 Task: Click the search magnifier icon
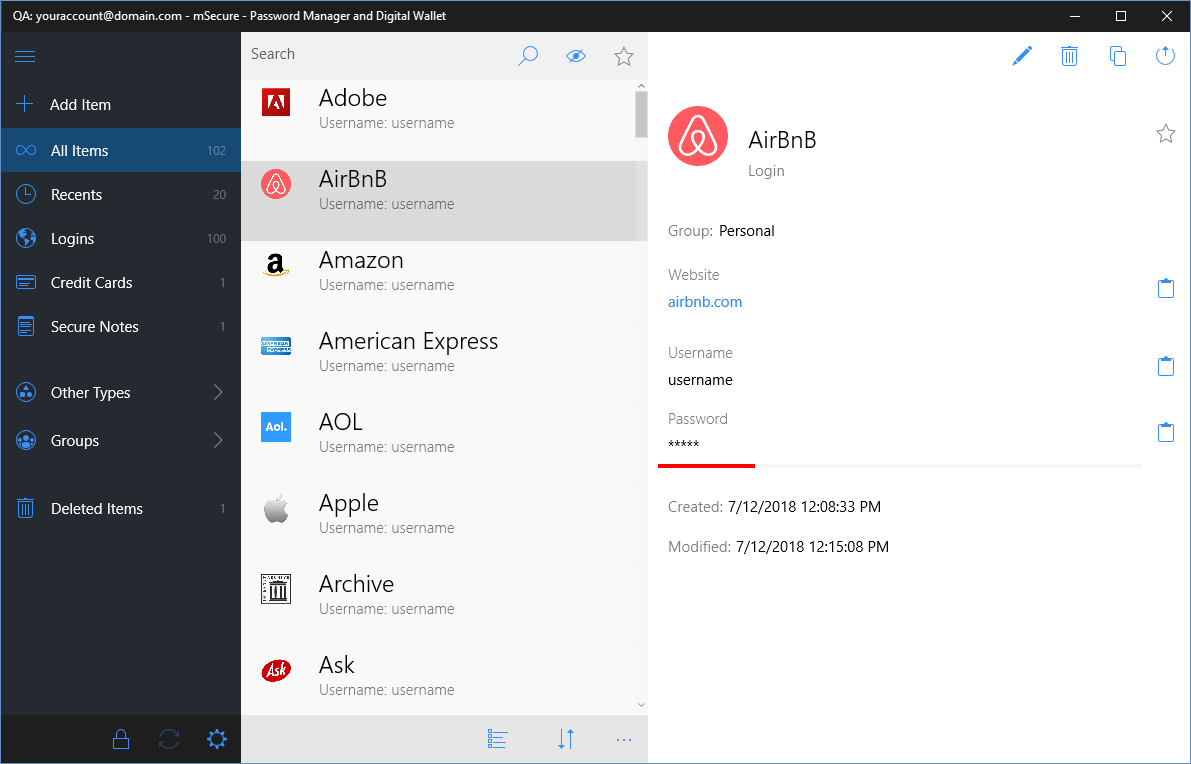528,55
